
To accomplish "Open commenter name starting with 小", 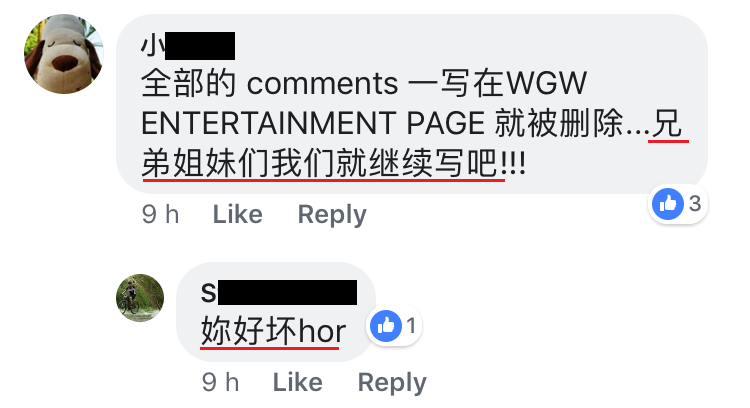I will pos(188,46).
